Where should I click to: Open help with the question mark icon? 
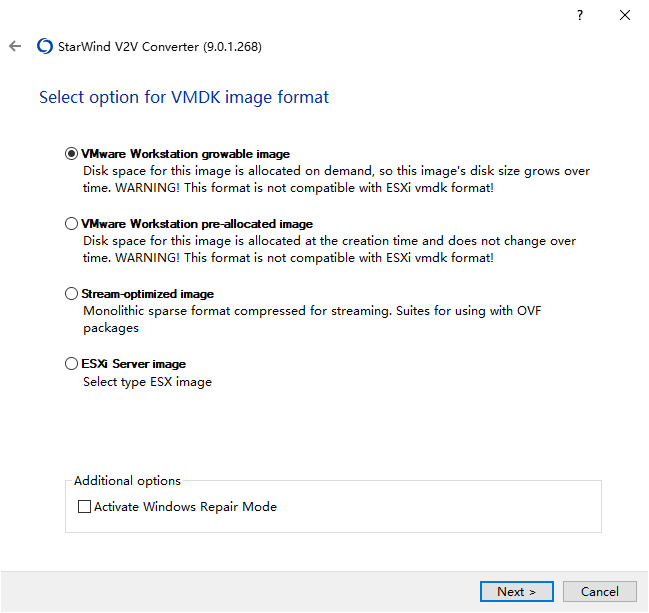[580, 15]
